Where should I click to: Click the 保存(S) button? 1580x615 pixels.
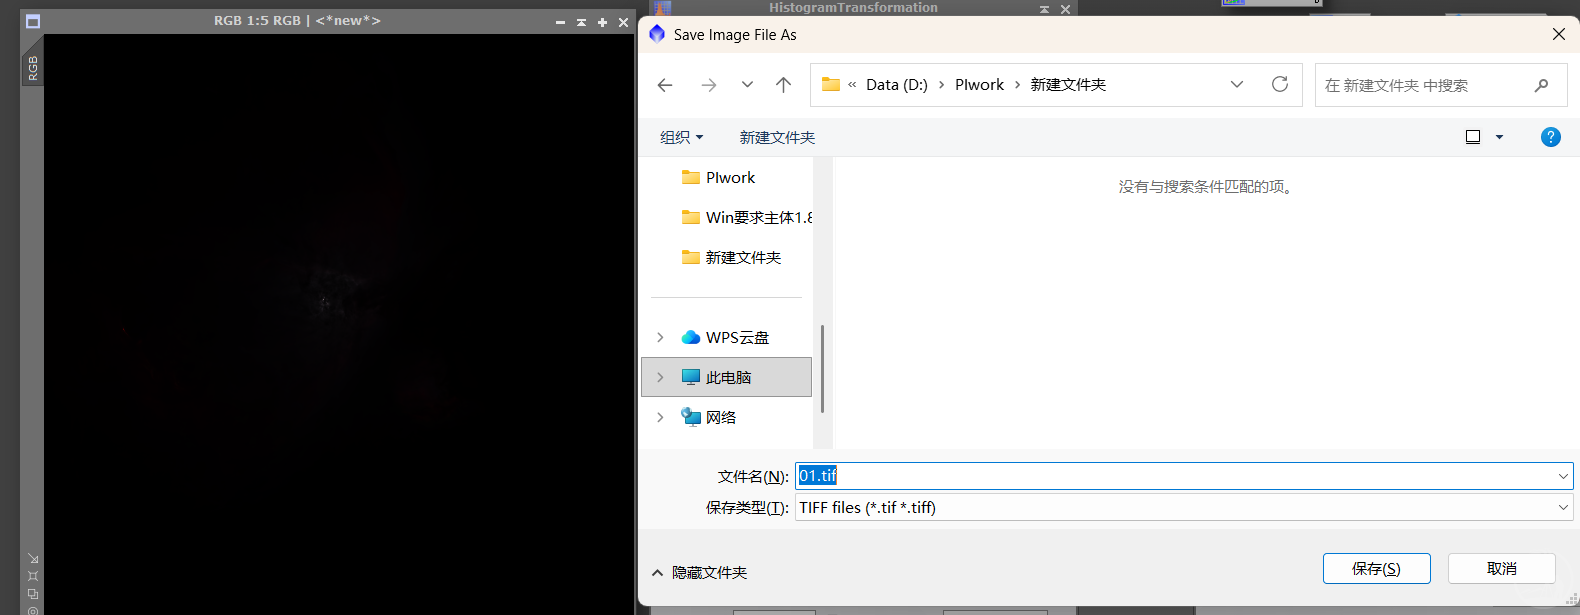pos(1376,569)
